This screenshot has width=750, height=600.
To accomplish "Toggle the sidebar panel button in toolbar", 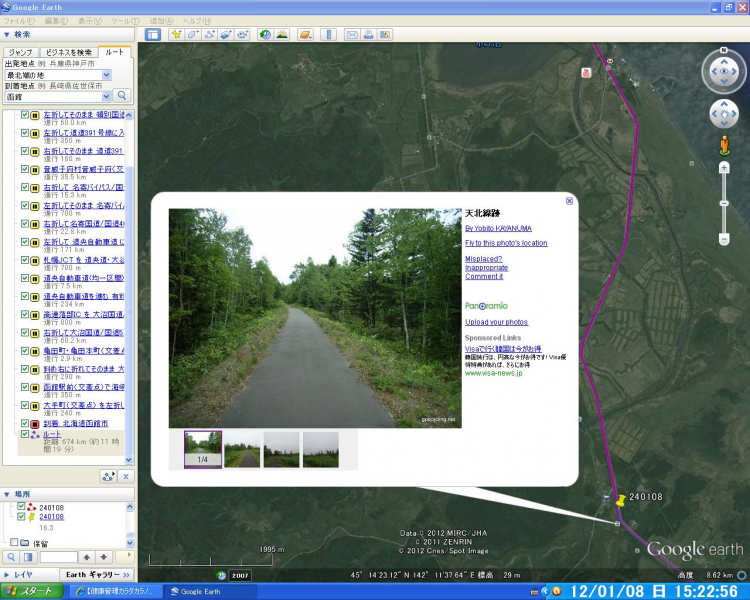I will point(153,34).
